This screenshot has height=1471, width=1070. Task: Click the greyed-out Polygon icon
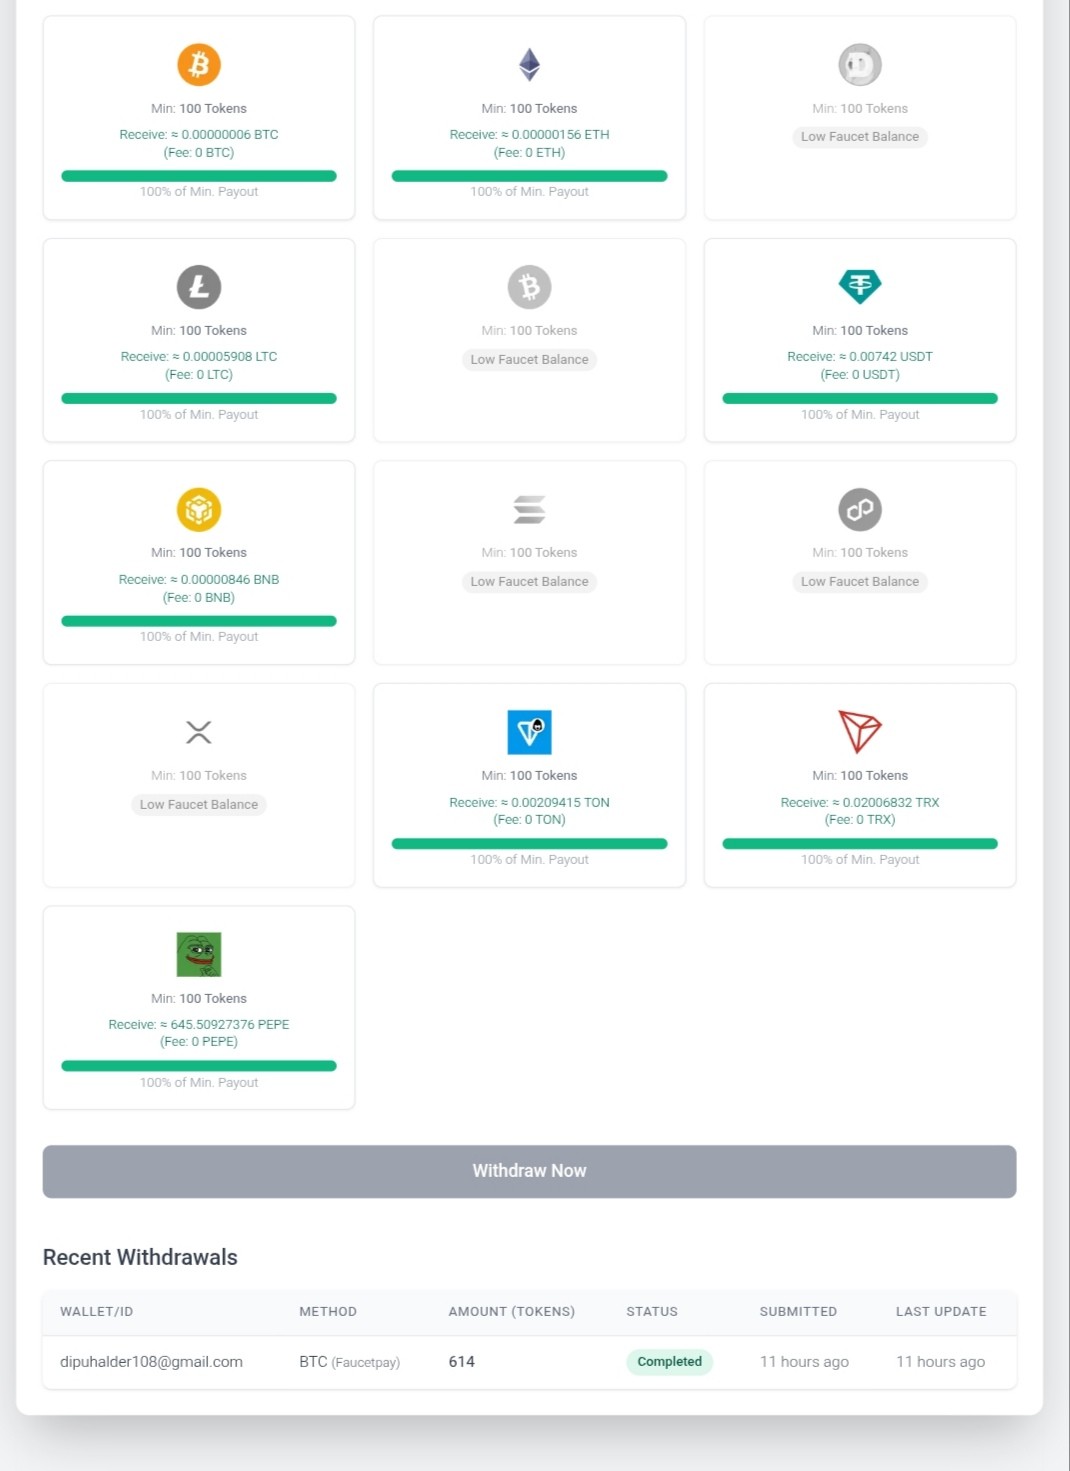pyautogui.click(x=860, y=510)
